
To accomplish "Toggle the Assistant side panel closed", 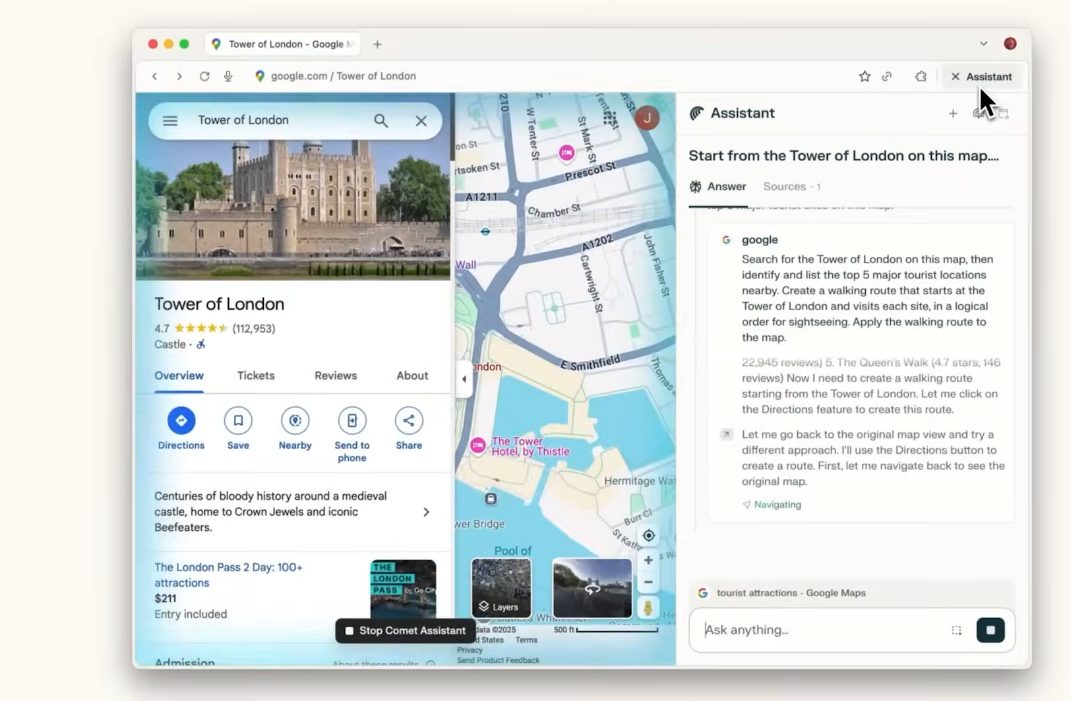I will click(x=982, y=77).
